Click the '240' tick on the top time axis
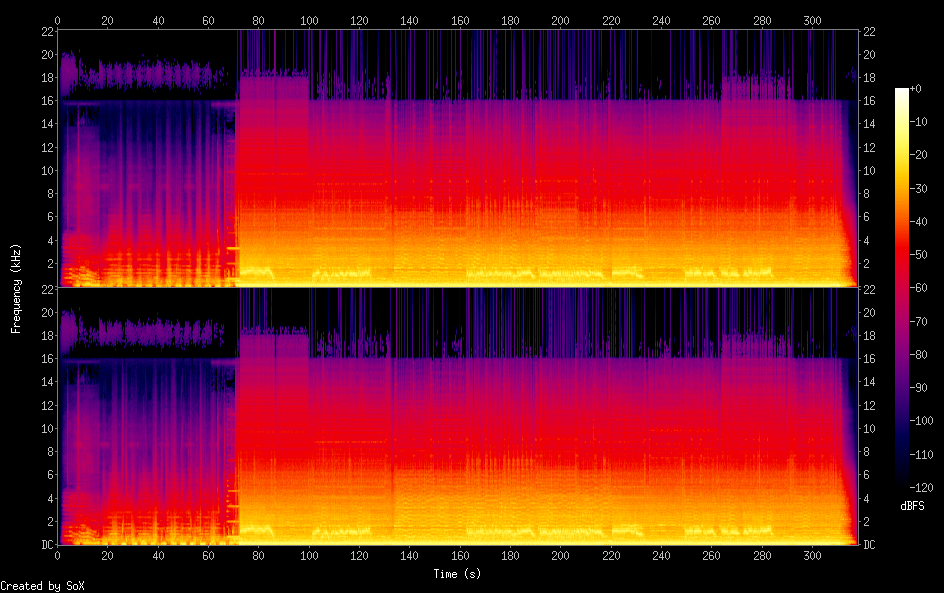Screen dimensions: 944x593 [x=661, y=20]
